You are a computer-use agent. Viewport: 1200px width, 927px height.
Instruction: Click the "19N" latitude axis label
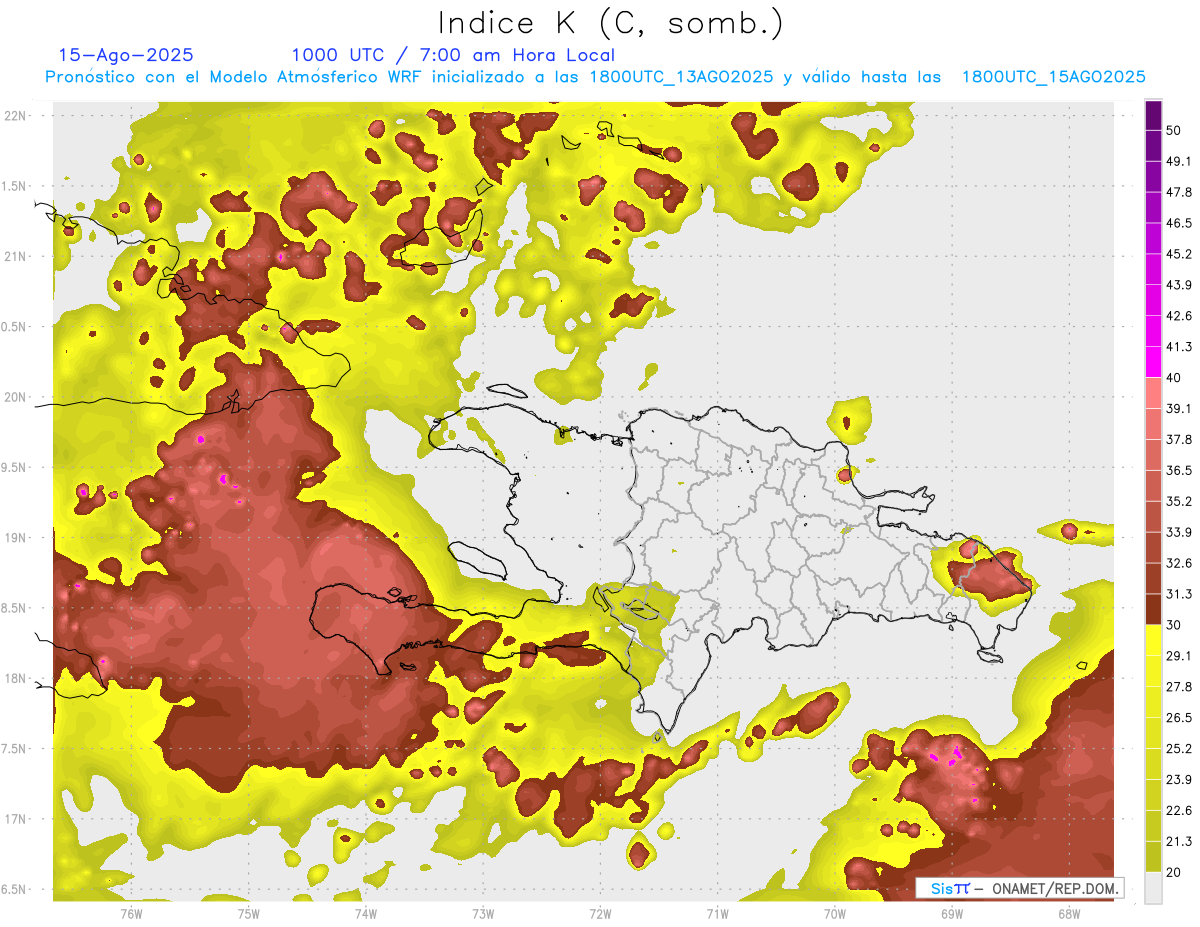[x=16, y=537]
